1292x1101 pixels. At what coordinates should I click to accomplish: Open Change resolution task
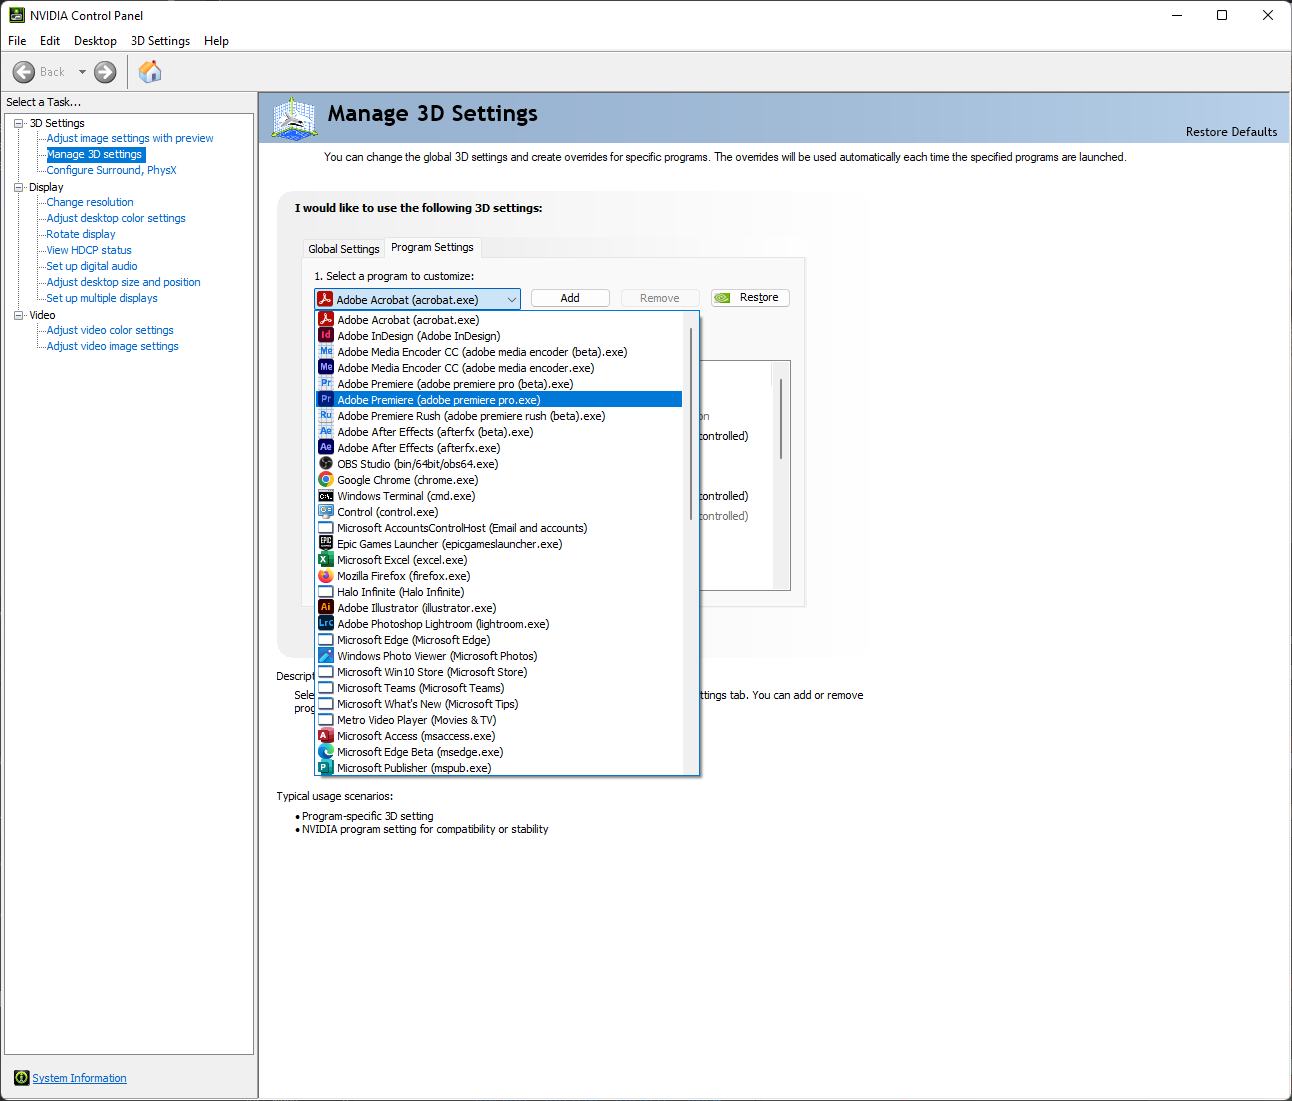click(90, 202)
